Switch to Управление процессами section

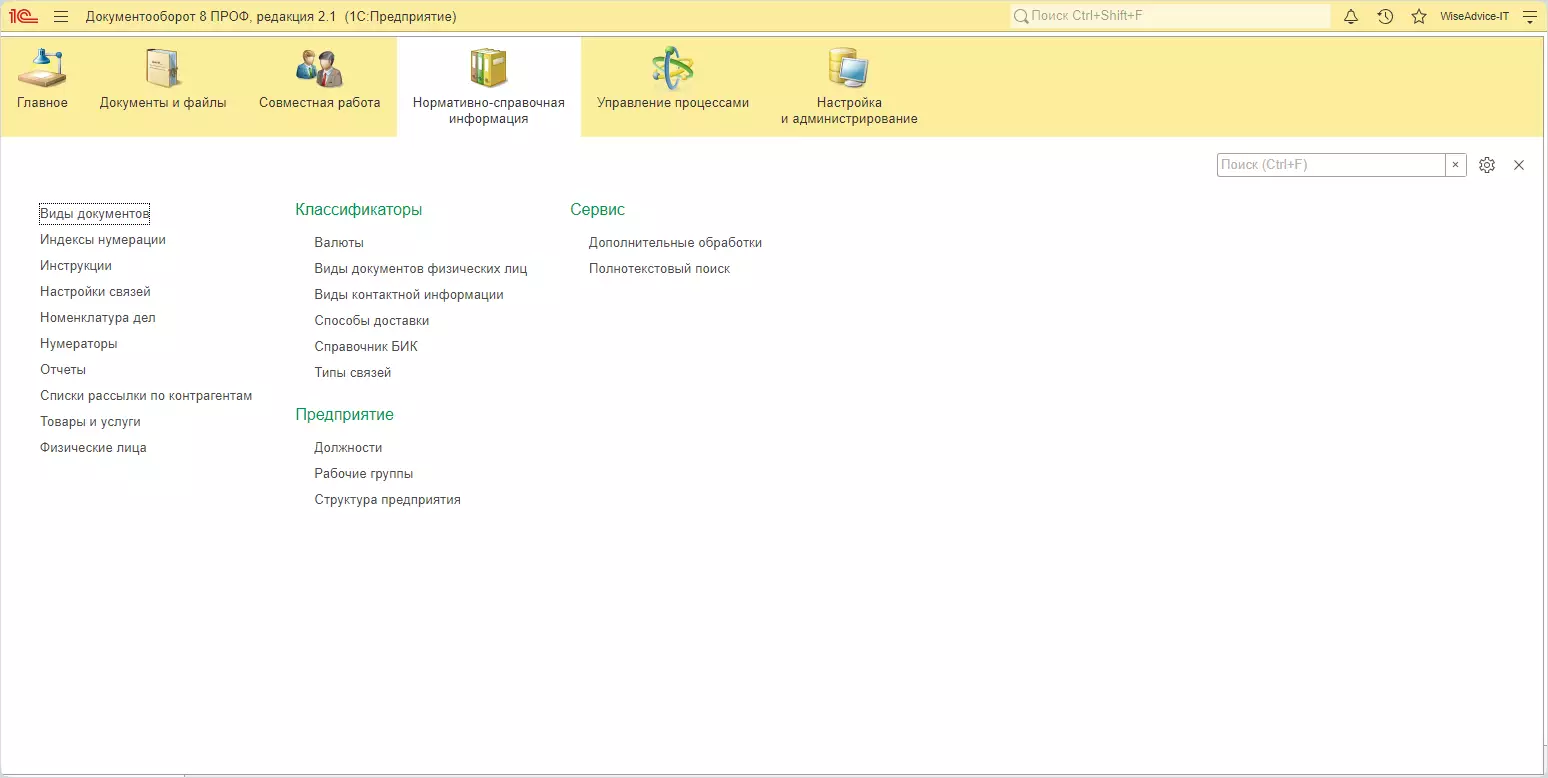pos(673,87)
